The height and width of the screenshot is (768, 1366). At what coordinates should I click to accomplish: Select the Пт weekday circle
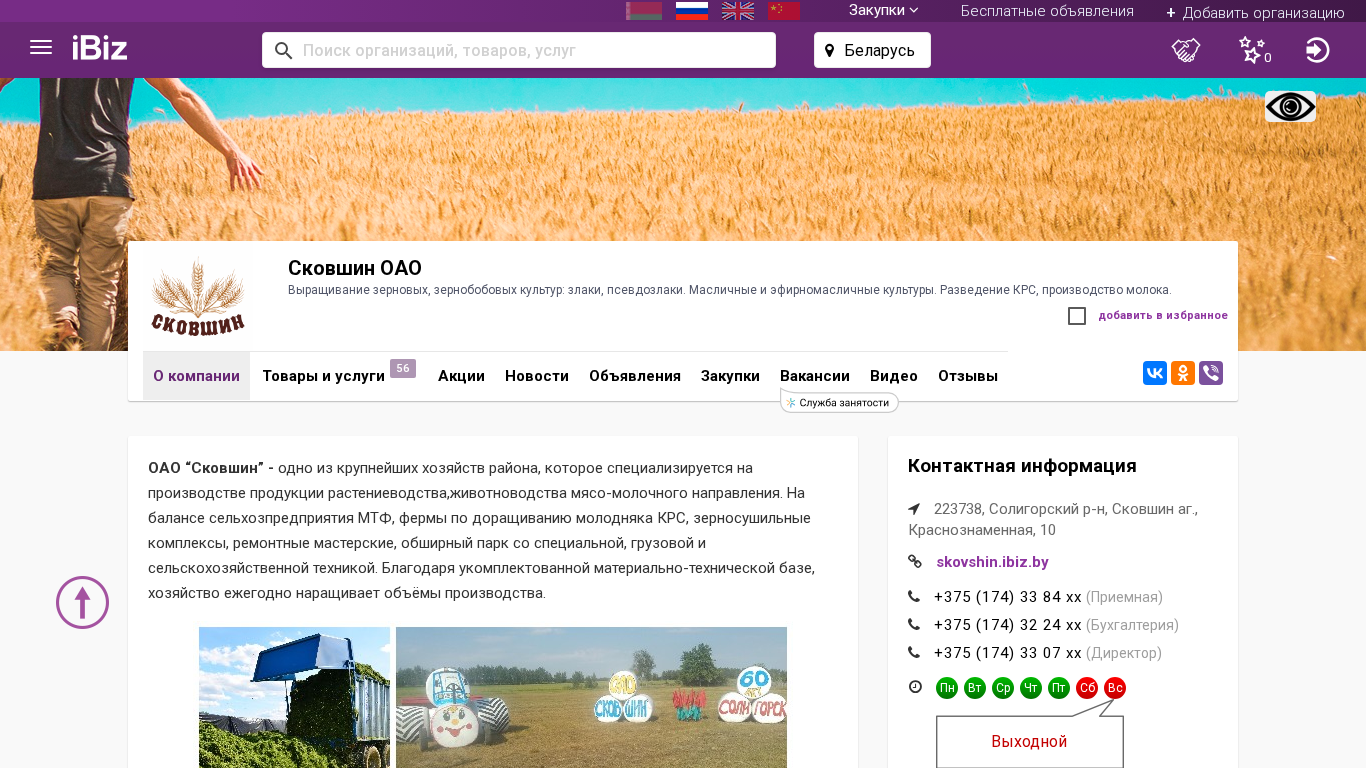tap(1059, 688)
